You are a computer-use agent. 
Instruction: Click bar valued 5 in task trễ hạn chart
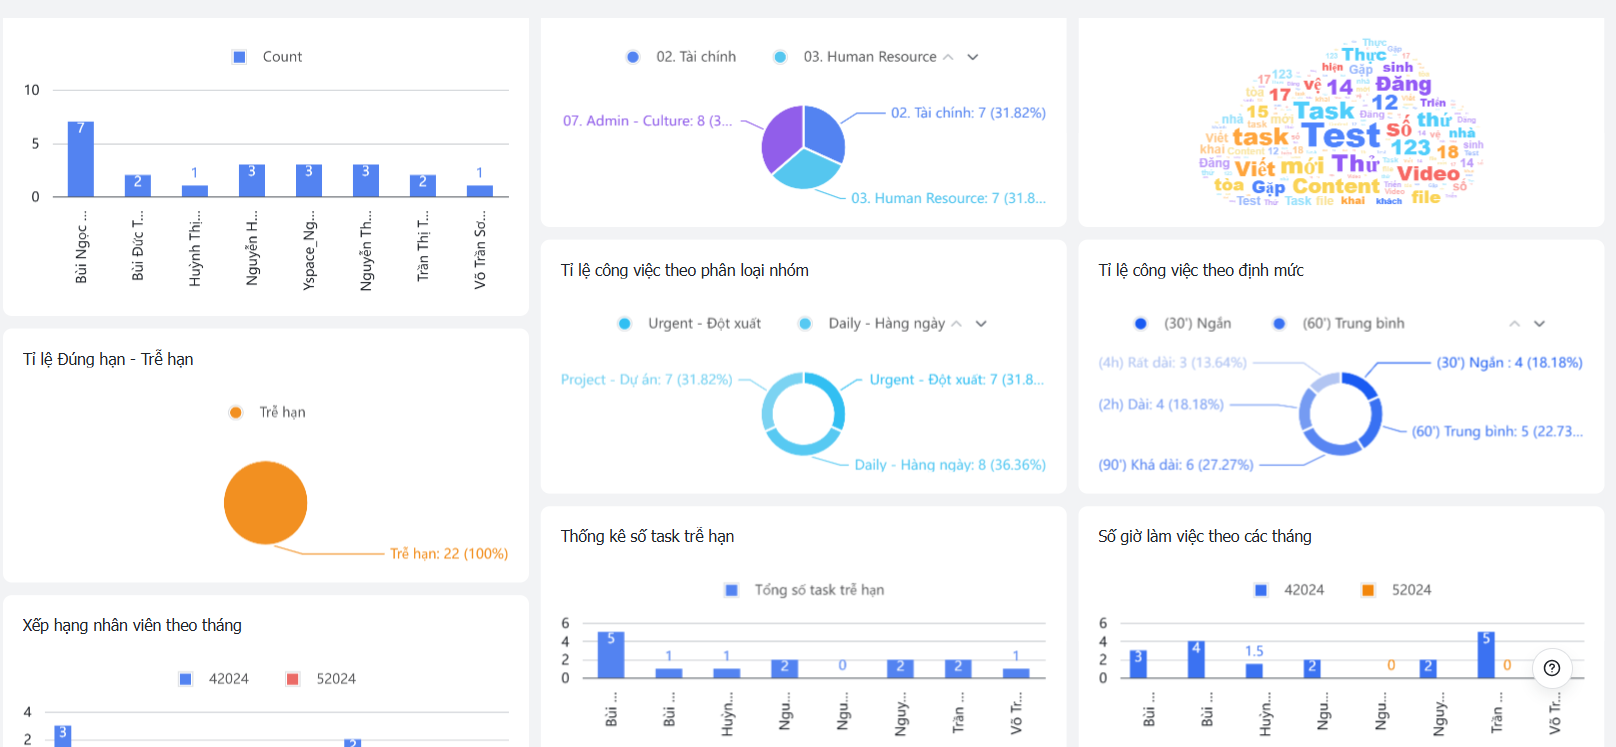click(x=611, y=655)
